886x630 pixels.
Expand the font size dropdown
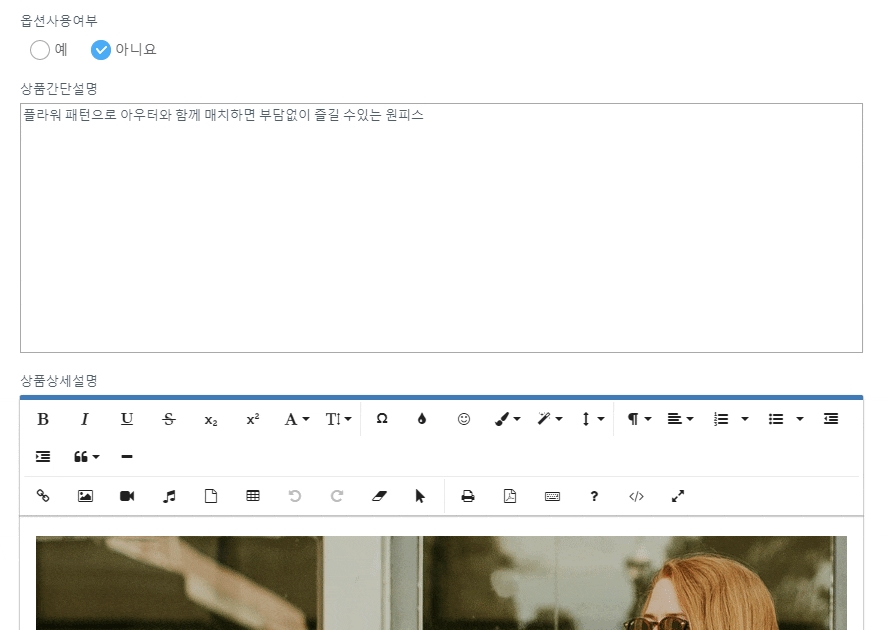point(339,419)
